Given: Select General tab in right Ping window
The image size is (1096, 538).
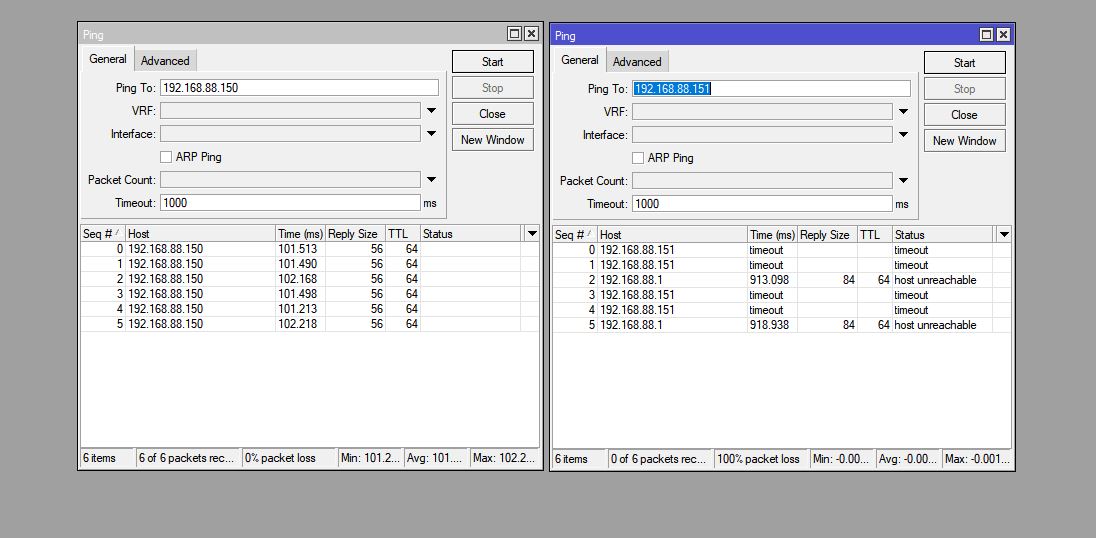Looking at the screenshot, I should coord(579,60).
